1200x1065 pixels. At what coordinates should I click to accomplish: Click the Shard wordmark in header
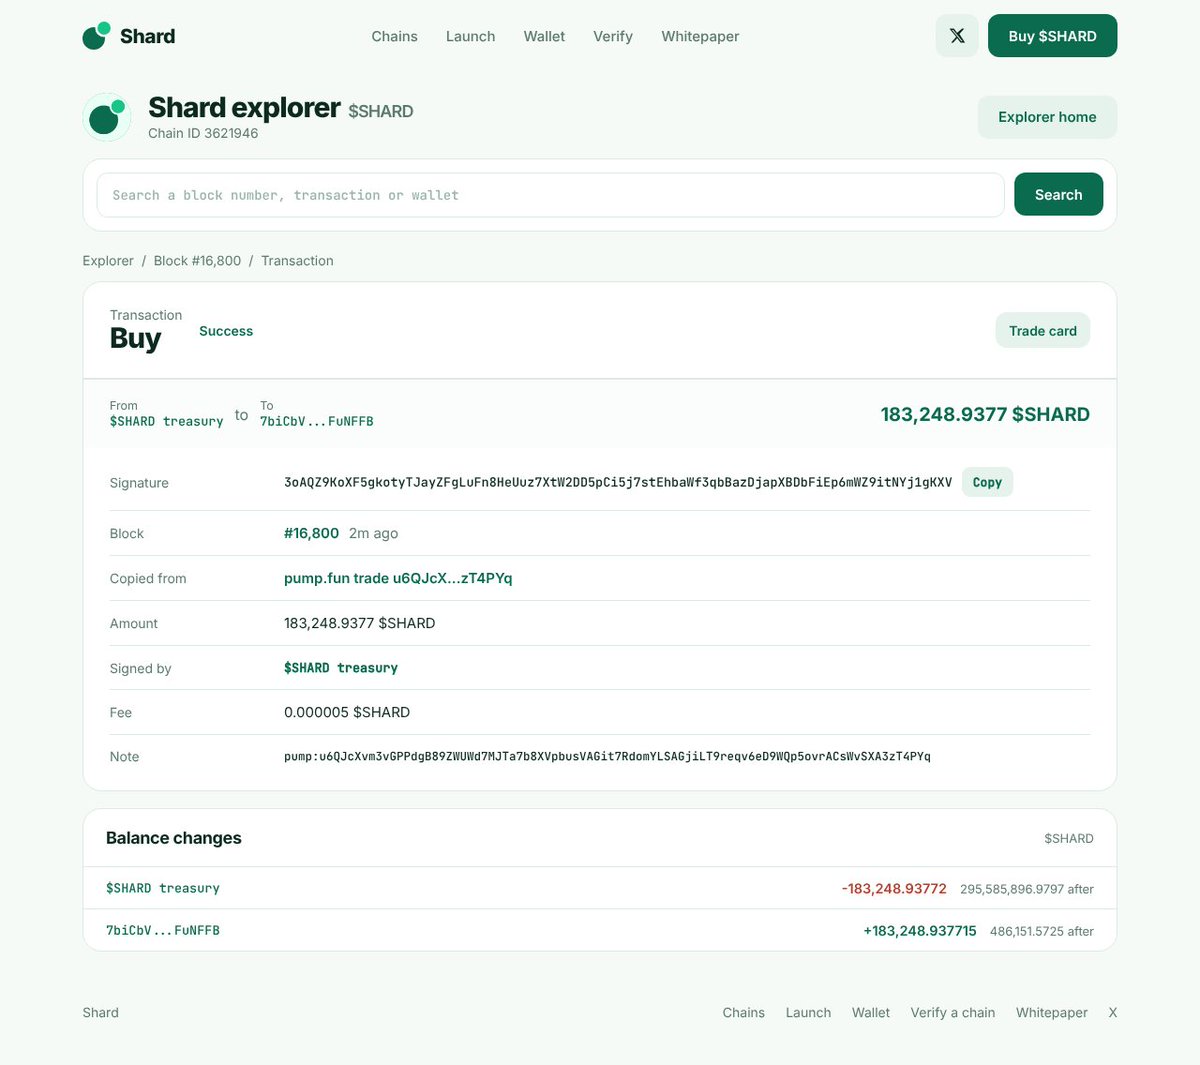147,36
